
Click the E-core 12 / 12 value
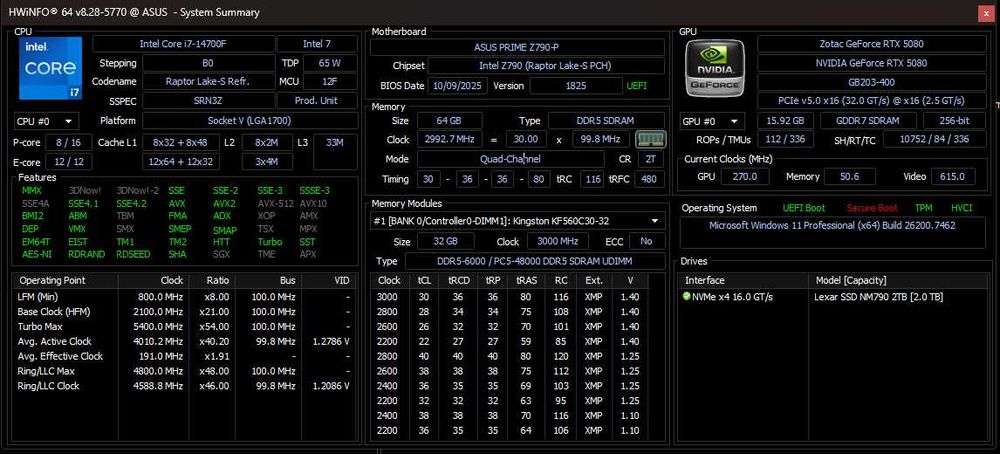[x=70, y=162]
